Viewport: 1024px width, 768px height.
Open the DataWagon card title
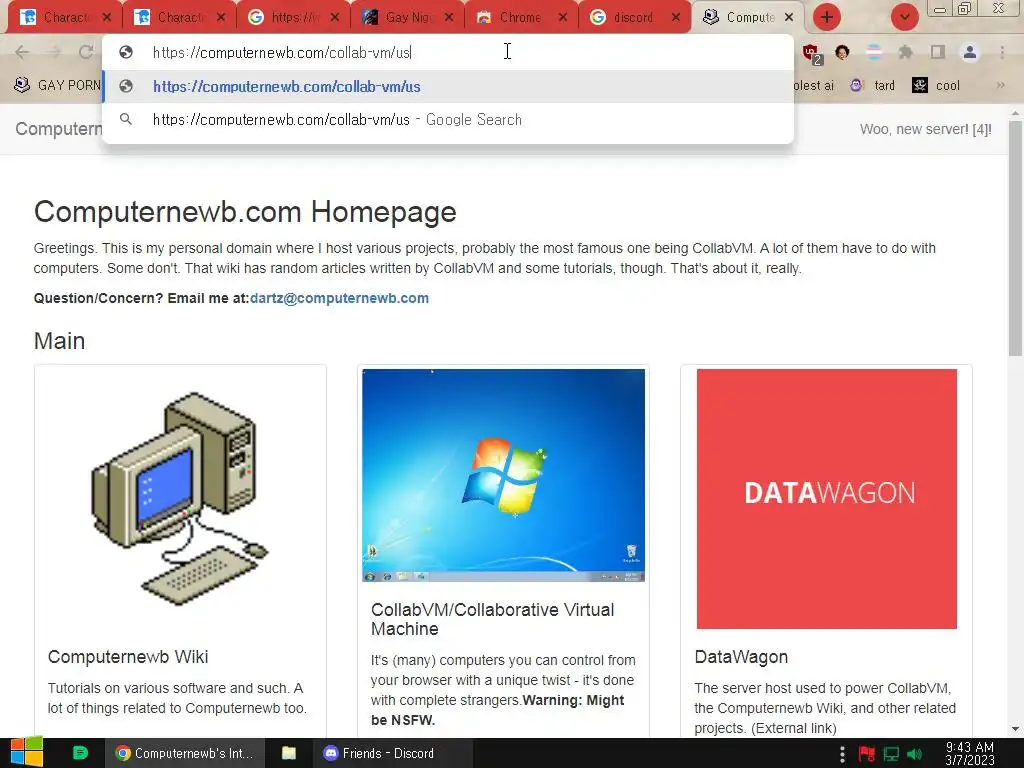coord(741,657)
